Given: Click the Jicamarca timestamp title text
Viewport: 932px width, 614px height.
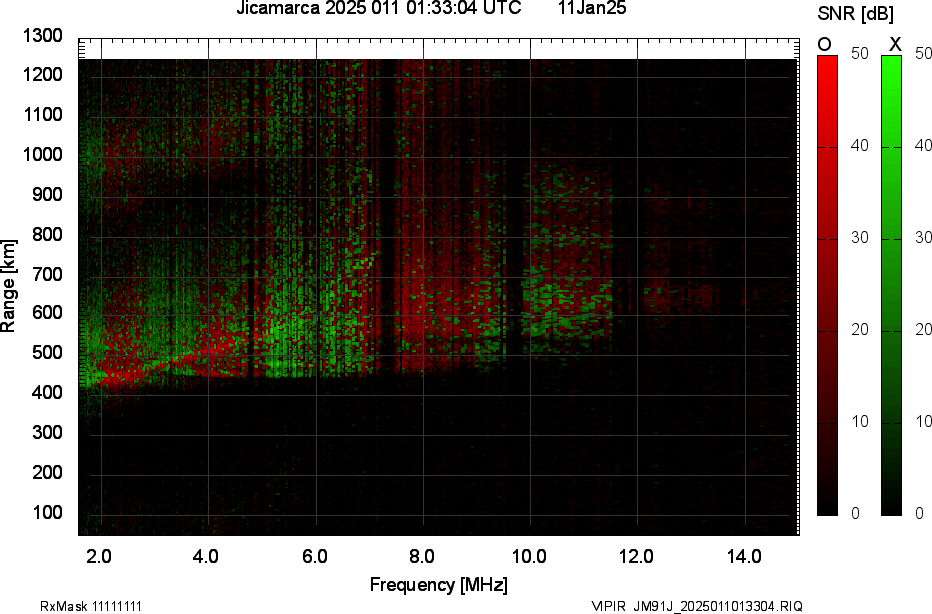Looking at the screenshot, I should [378, 9].
